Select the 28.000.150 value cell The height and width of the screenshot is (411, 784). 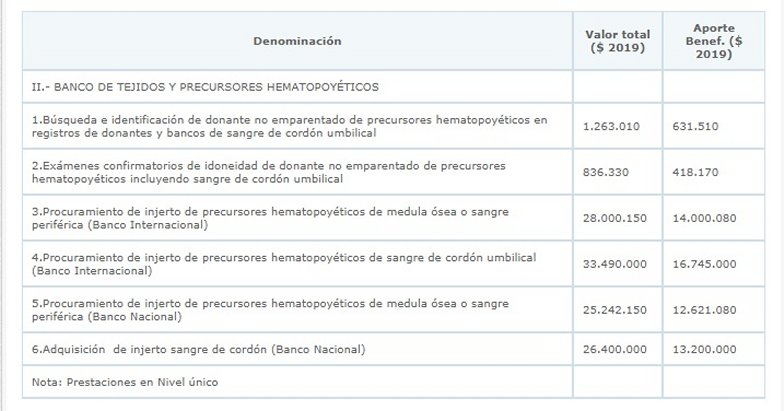pos(614,218)
